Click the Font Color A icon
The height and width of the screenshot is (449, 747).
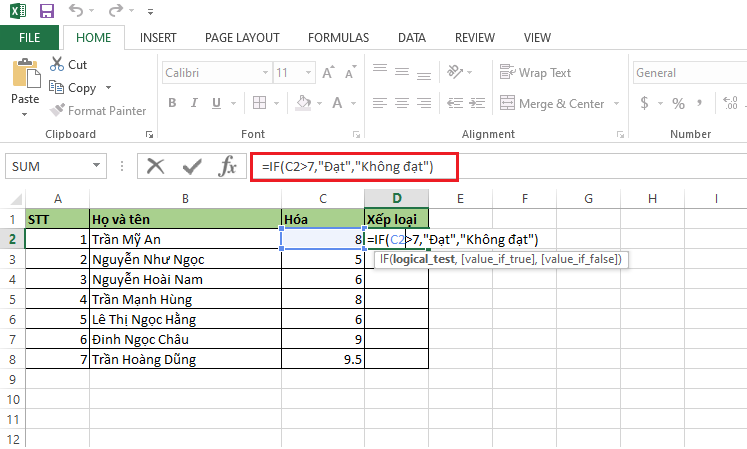click(x=337, y=102)
